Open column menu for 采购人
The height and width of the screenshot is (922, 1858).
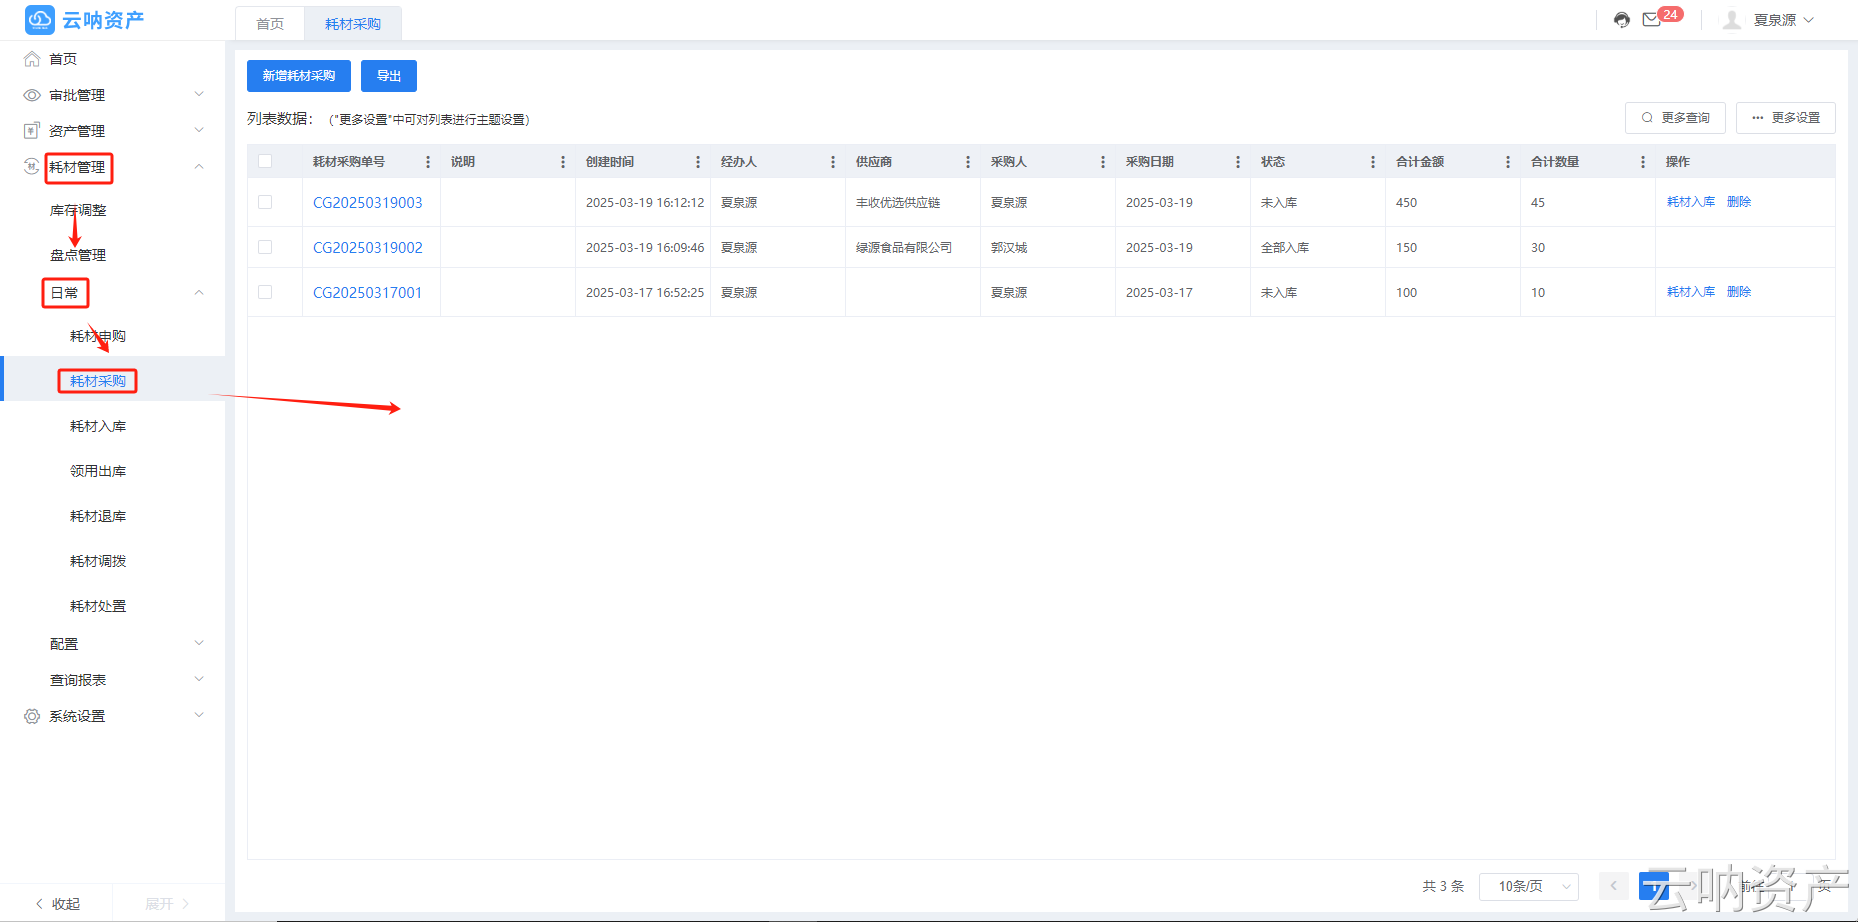pos(1103,162)
